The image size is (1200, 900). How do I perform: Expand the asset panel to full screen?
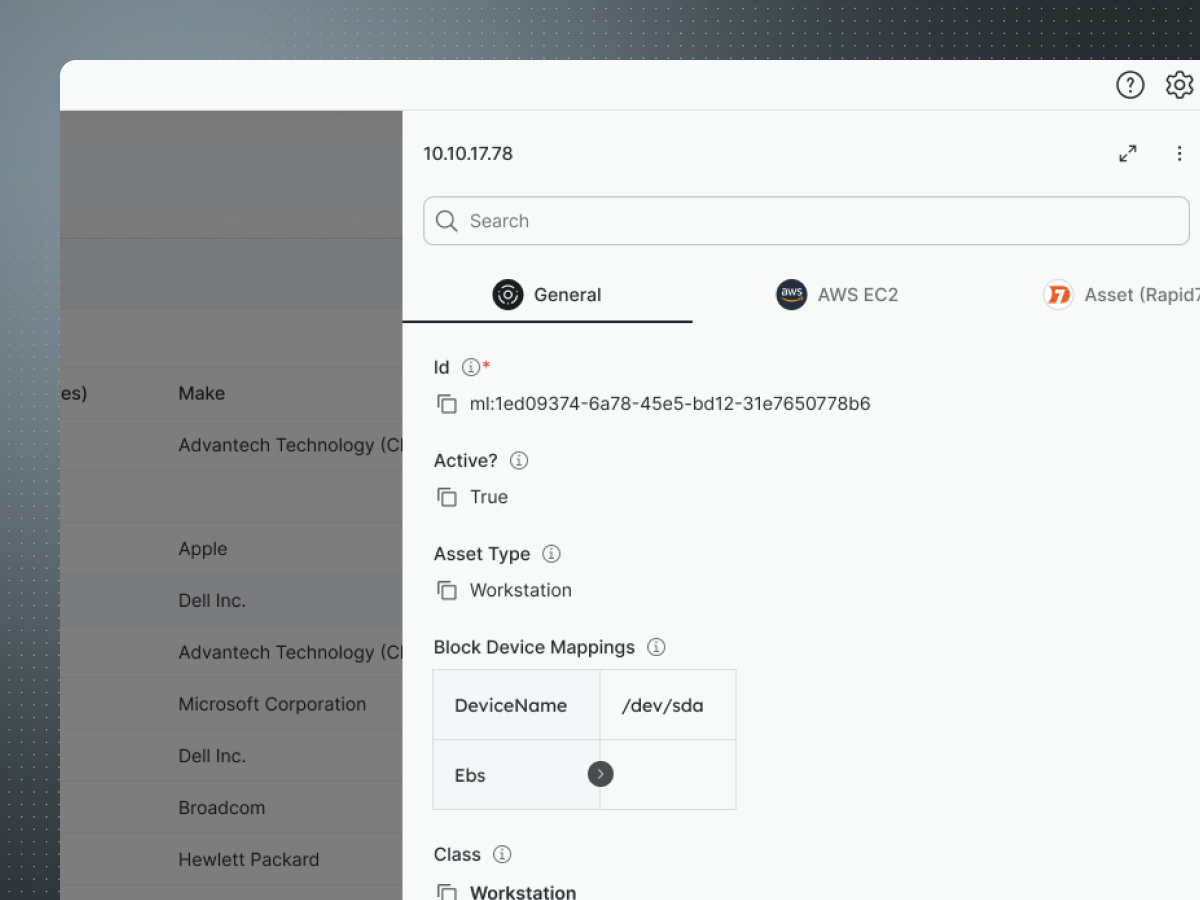[x=1128, y=154]
